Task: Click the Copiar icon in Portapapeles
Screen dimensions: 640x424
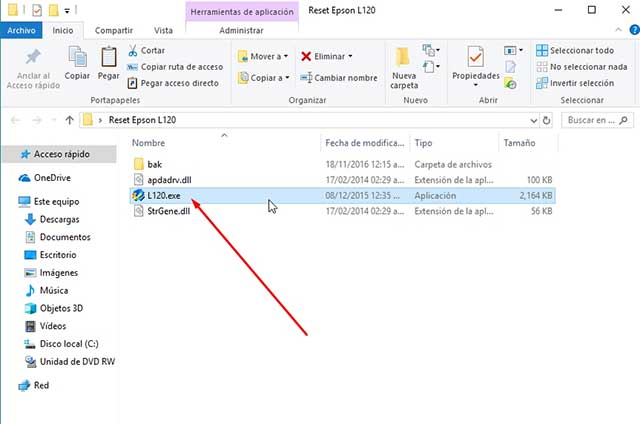Action: [77, 63]
